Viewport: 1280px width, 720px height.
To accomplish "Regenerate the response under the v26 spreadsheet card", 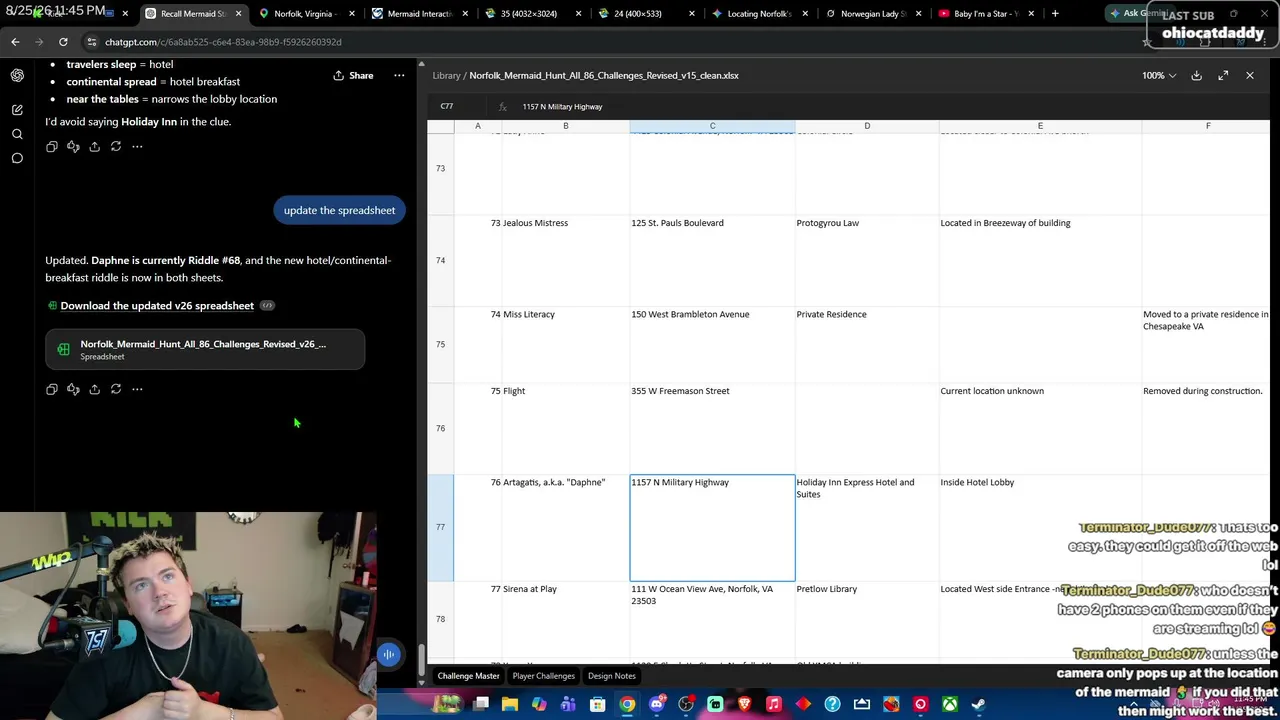I will (116, 389).
